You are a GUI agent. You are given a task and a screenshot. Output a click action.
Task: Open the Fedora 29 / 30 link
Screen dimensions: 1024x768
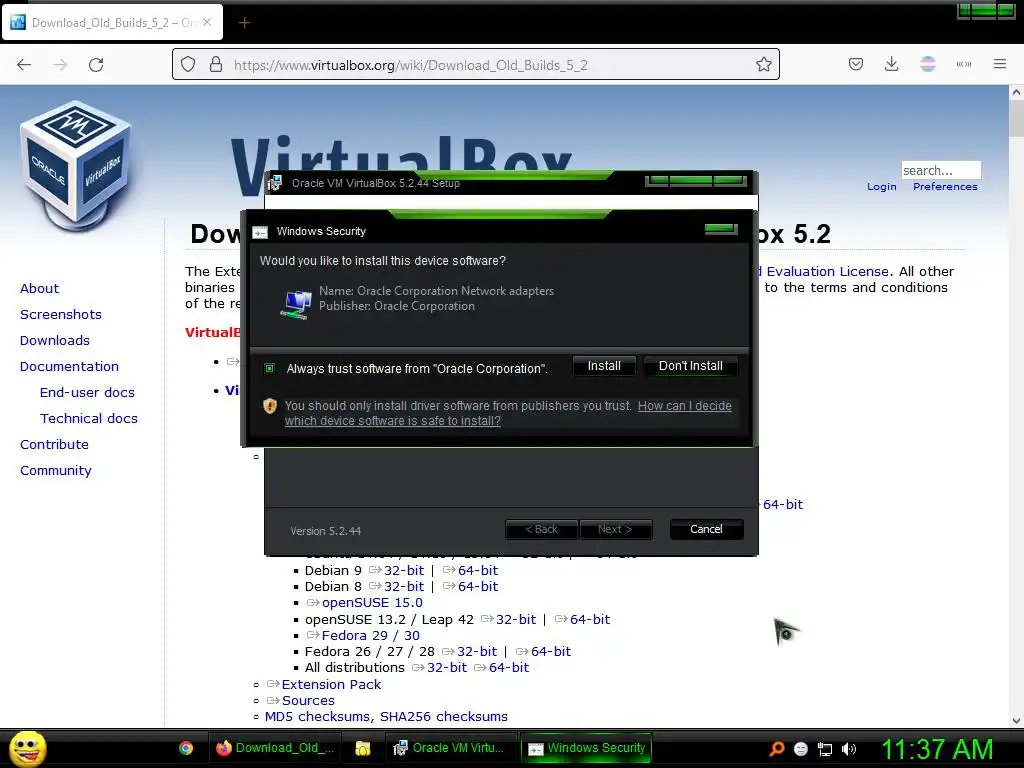point(370,635)
